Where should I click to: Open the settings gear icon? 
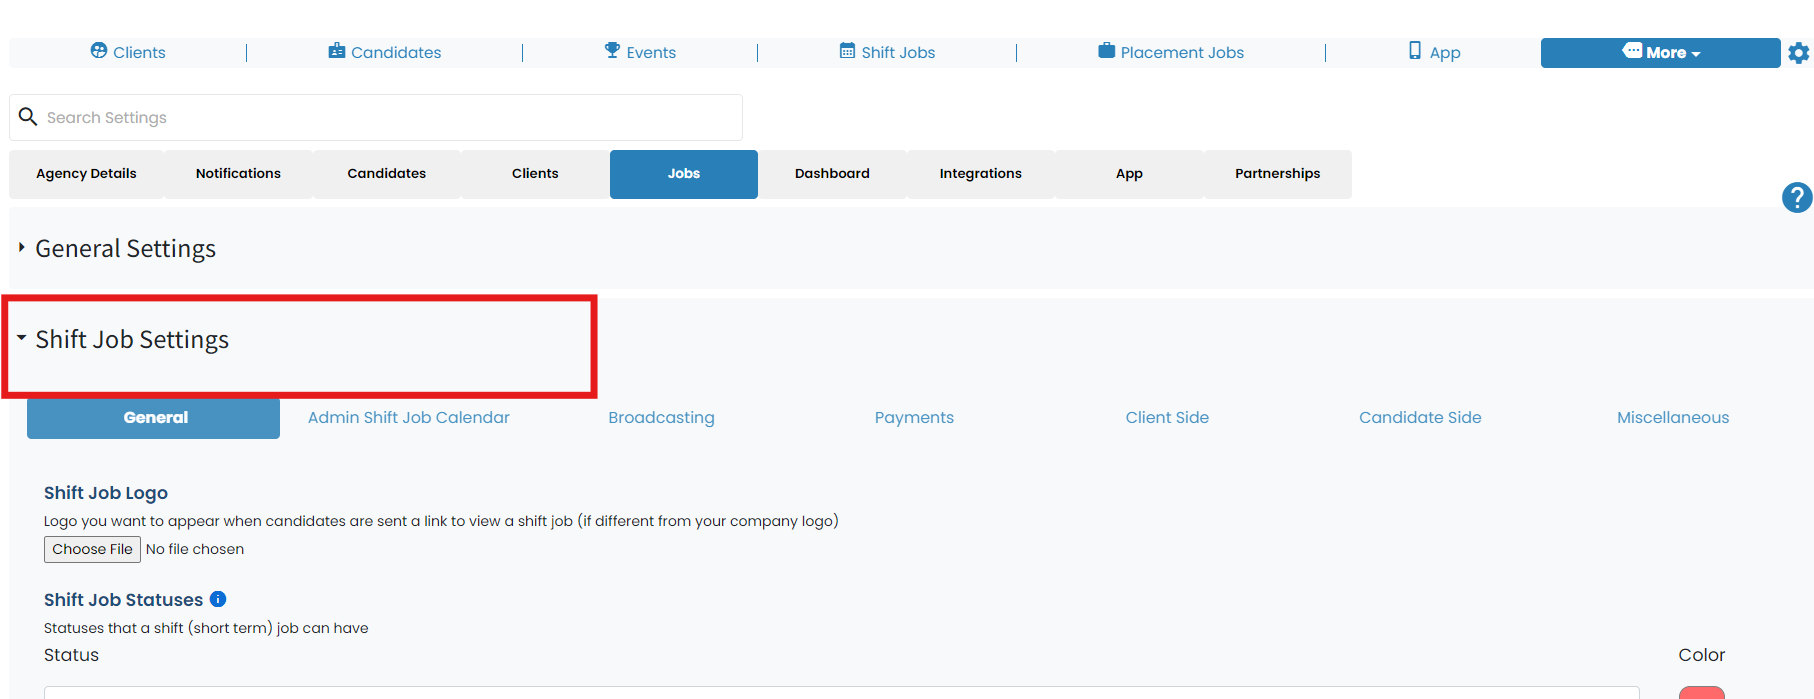click(1798, 53)
